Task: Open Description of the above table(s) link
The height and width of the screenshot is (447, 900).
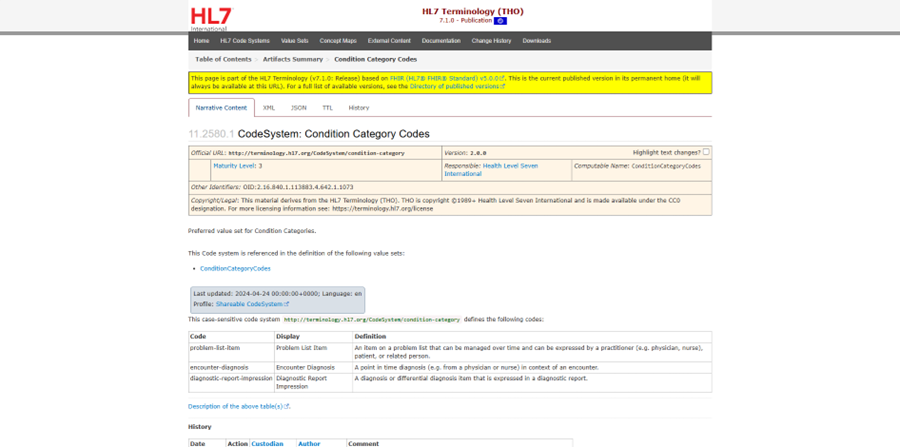Action: (x=239, y=406)
